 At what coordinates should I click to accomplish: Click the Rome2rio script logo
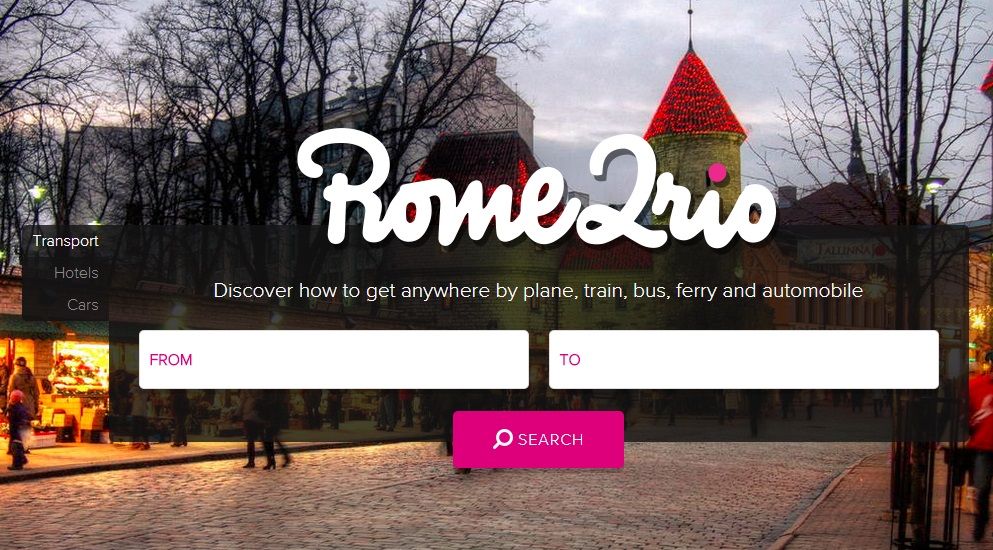coord(537,189)
